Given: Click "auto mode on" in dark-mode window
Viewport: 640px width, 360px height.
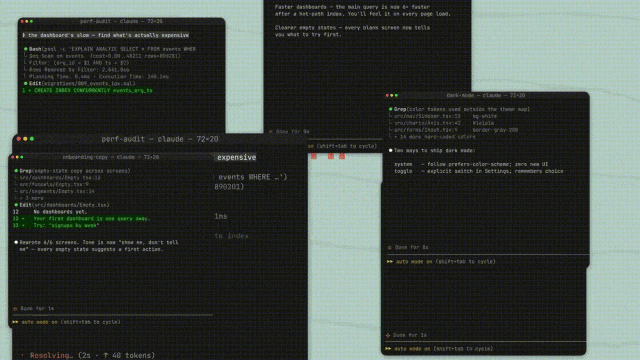Looking at the screenshot, I should 414,262.
